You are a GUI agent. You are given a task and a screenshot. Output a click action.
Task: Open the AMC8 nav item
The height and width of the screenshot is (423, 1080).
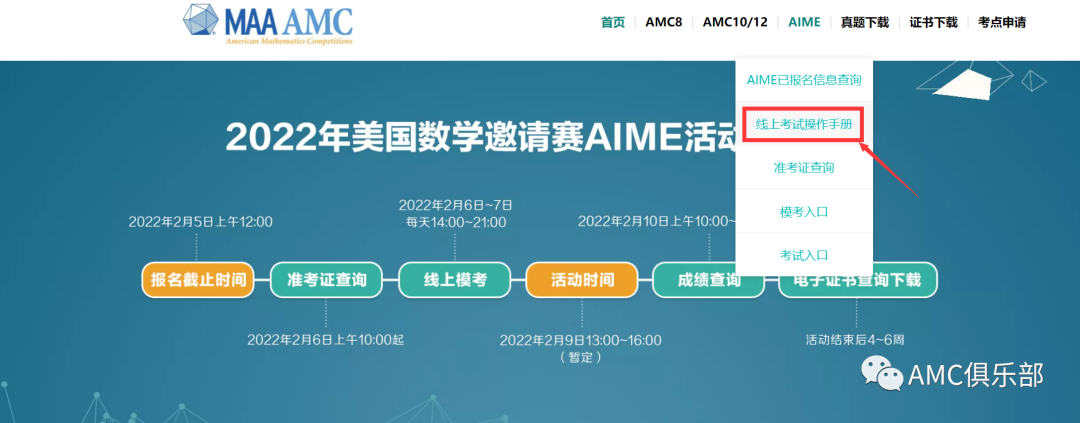coord(663,22)
